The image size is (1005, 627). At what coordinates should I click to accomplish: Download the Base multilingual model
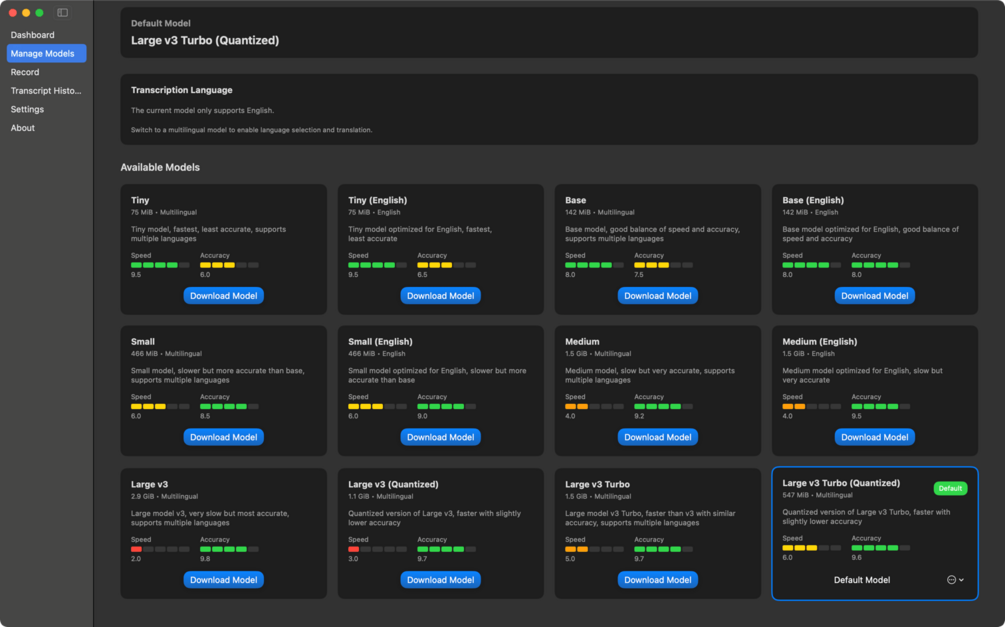(x=657, y=296)
